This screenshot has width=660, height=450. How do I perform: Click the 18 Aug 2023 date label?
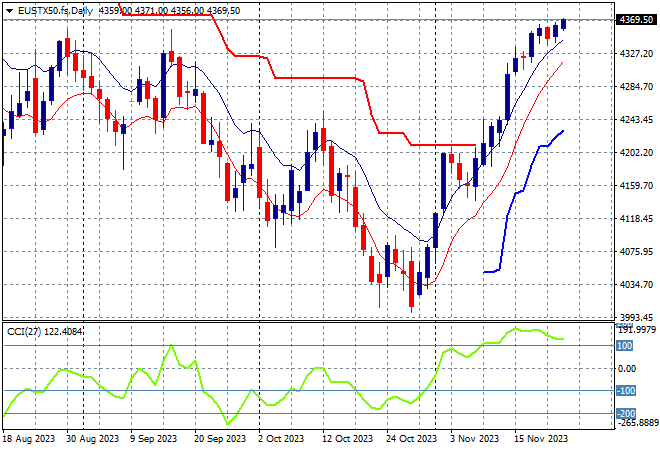(29, 439)
